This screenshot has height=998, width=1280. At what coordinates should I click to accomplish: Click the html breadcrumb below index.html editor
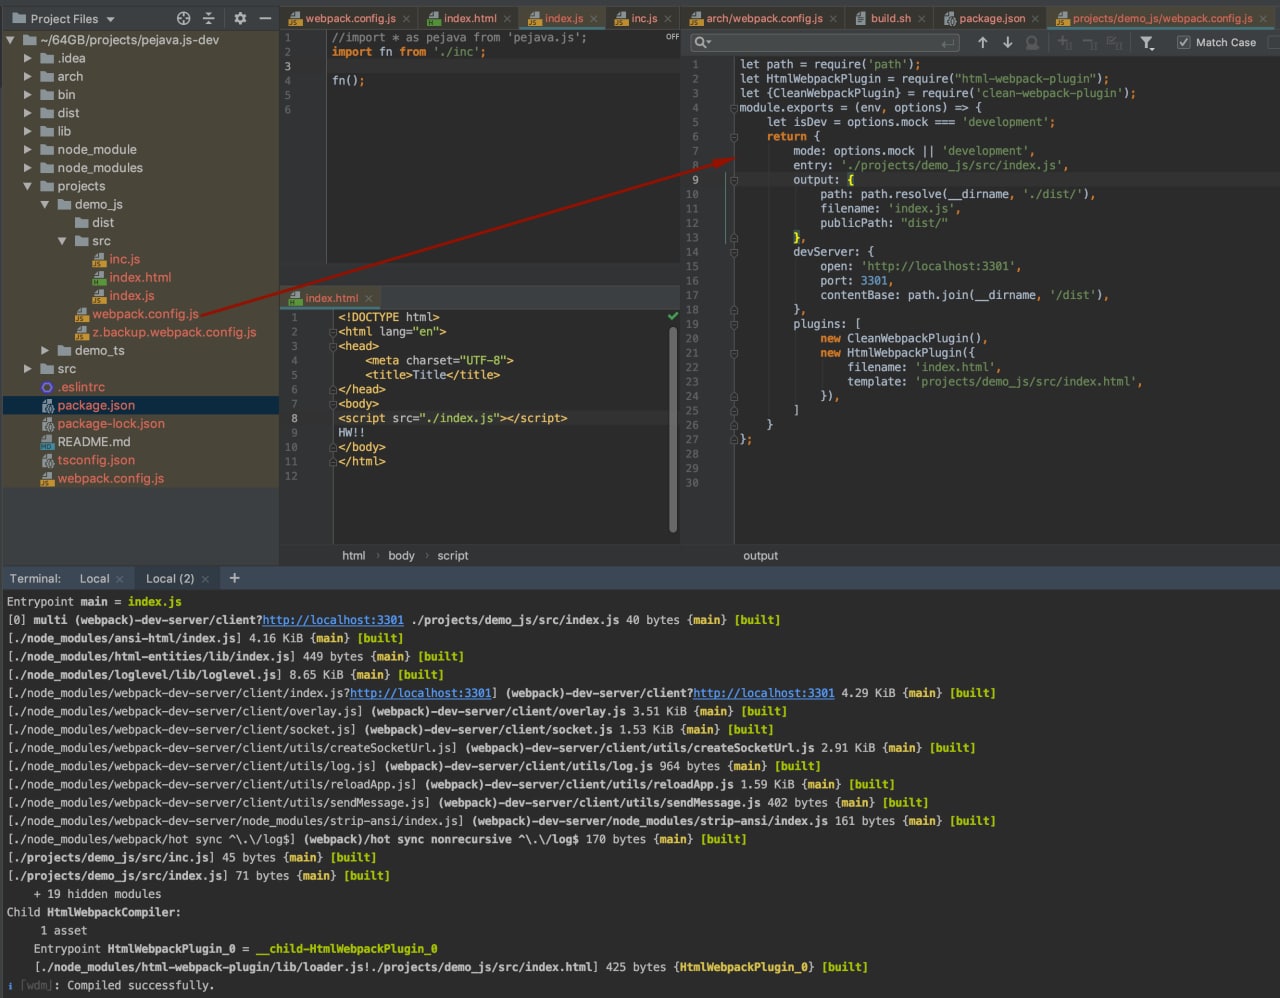[x=354, y=555]
